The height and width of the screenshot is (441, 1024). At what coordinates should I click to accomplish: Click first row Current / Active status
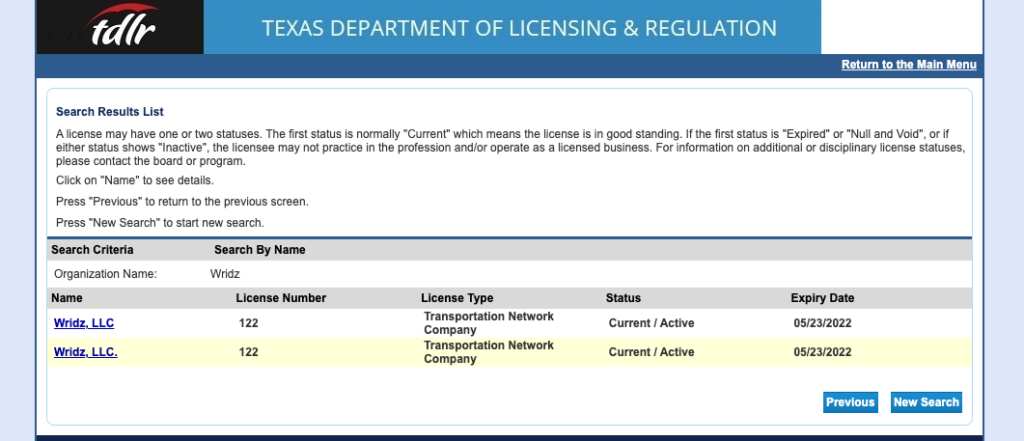pos(651,323)
